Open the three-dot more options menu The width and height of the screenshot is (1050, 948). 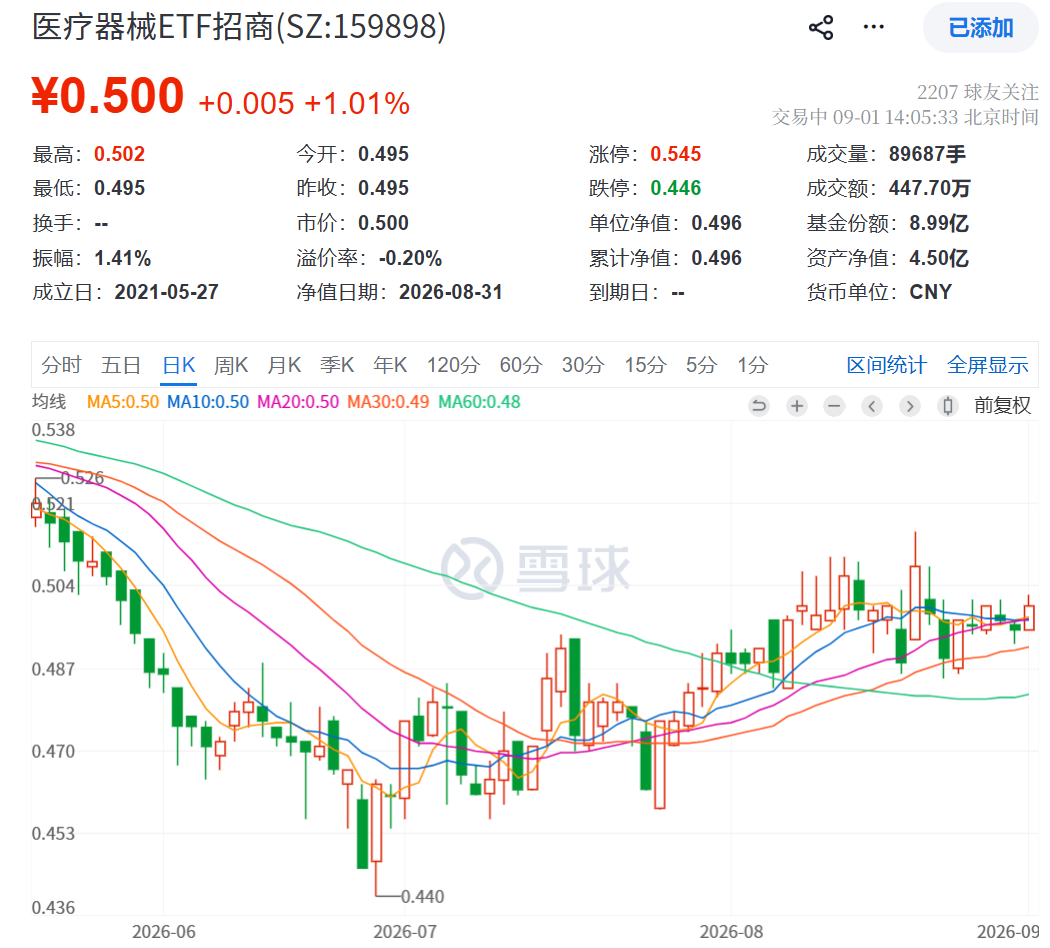coord(873,27)
